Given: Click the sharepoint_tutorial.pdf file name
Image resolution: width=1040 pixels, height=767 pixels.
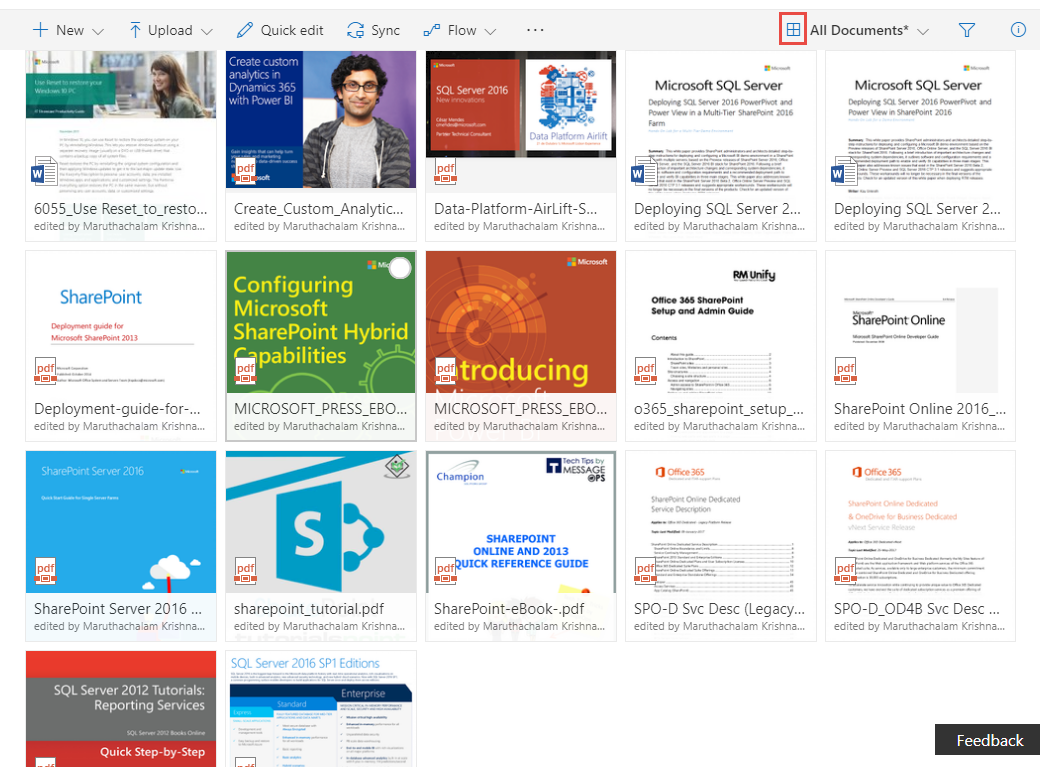Looking at the screenshot, I should pyautogui.click(x=308, y=608).
